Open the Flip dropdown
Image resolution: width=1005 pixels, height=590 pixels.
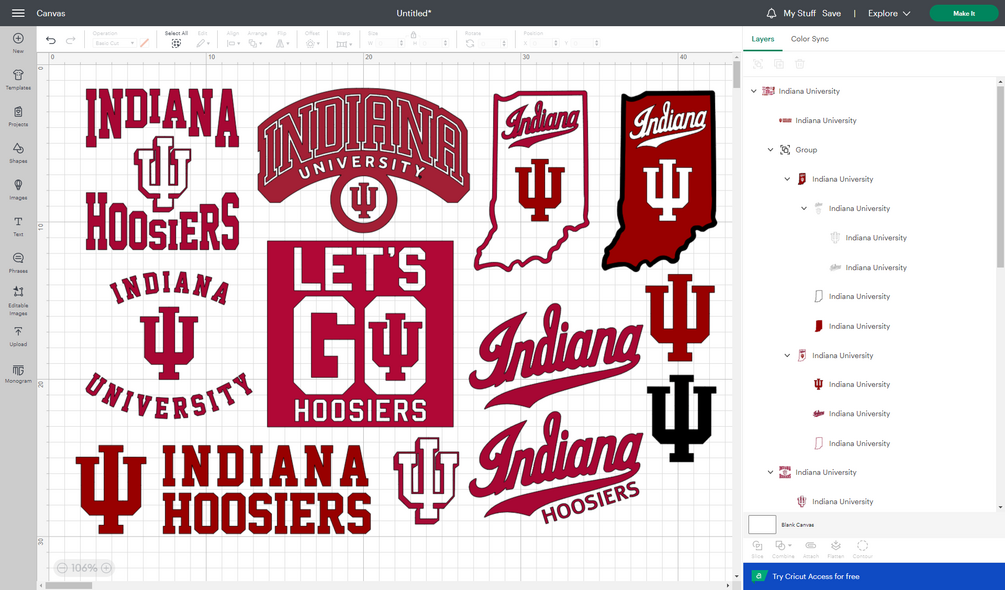coord(282,43)
